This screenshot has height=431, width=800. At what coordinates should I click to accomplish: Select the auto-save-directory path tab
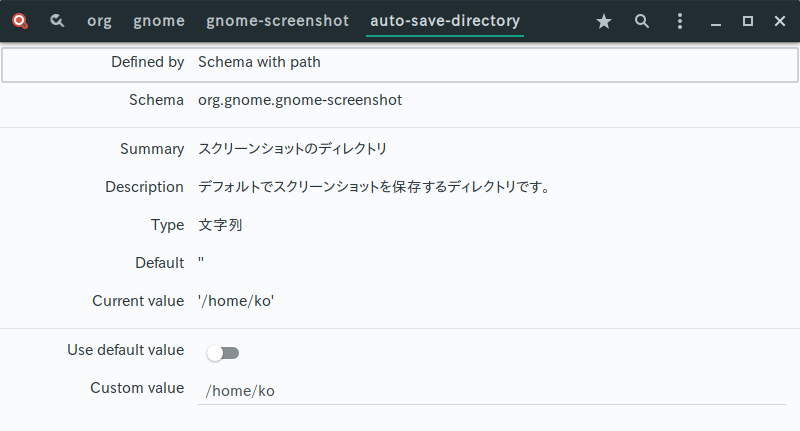point(445,21)
